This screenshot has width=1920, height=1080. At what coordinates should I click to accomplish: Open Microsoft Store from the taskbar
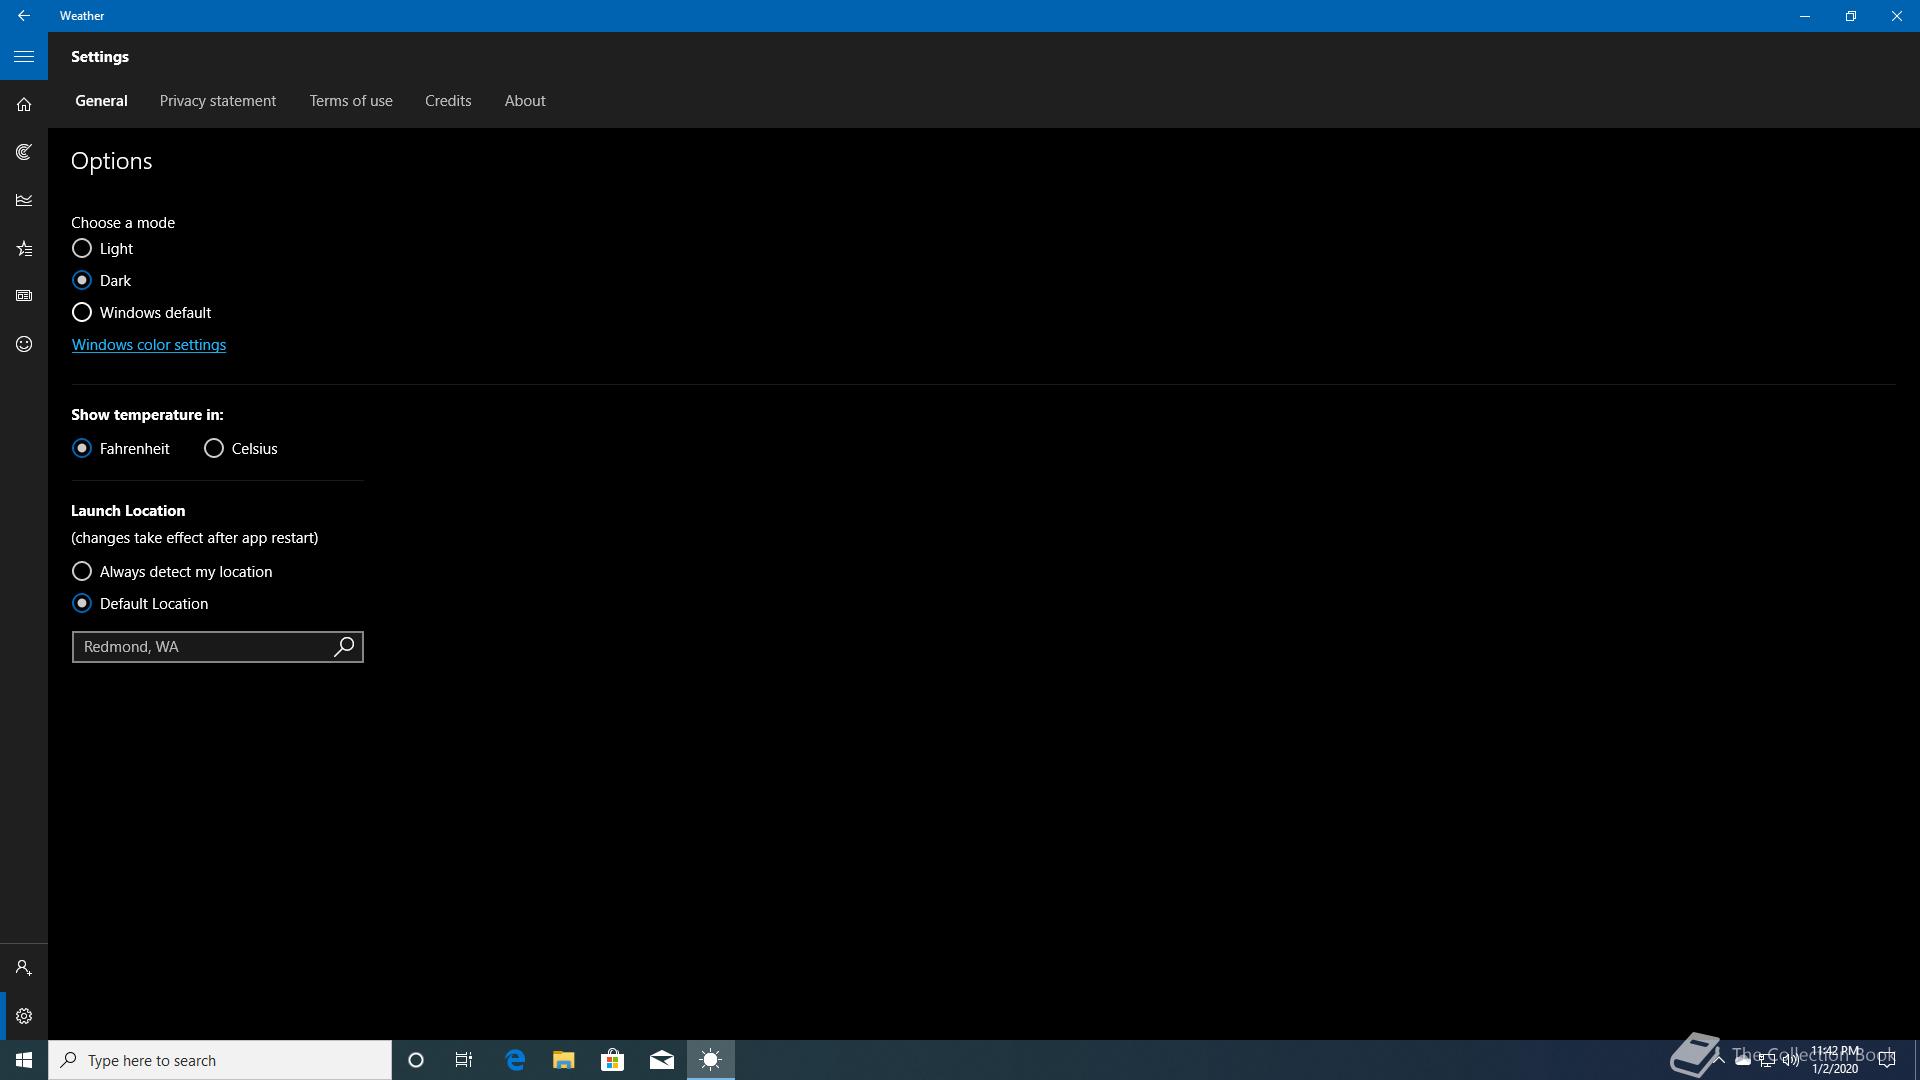pos(612,1060)
